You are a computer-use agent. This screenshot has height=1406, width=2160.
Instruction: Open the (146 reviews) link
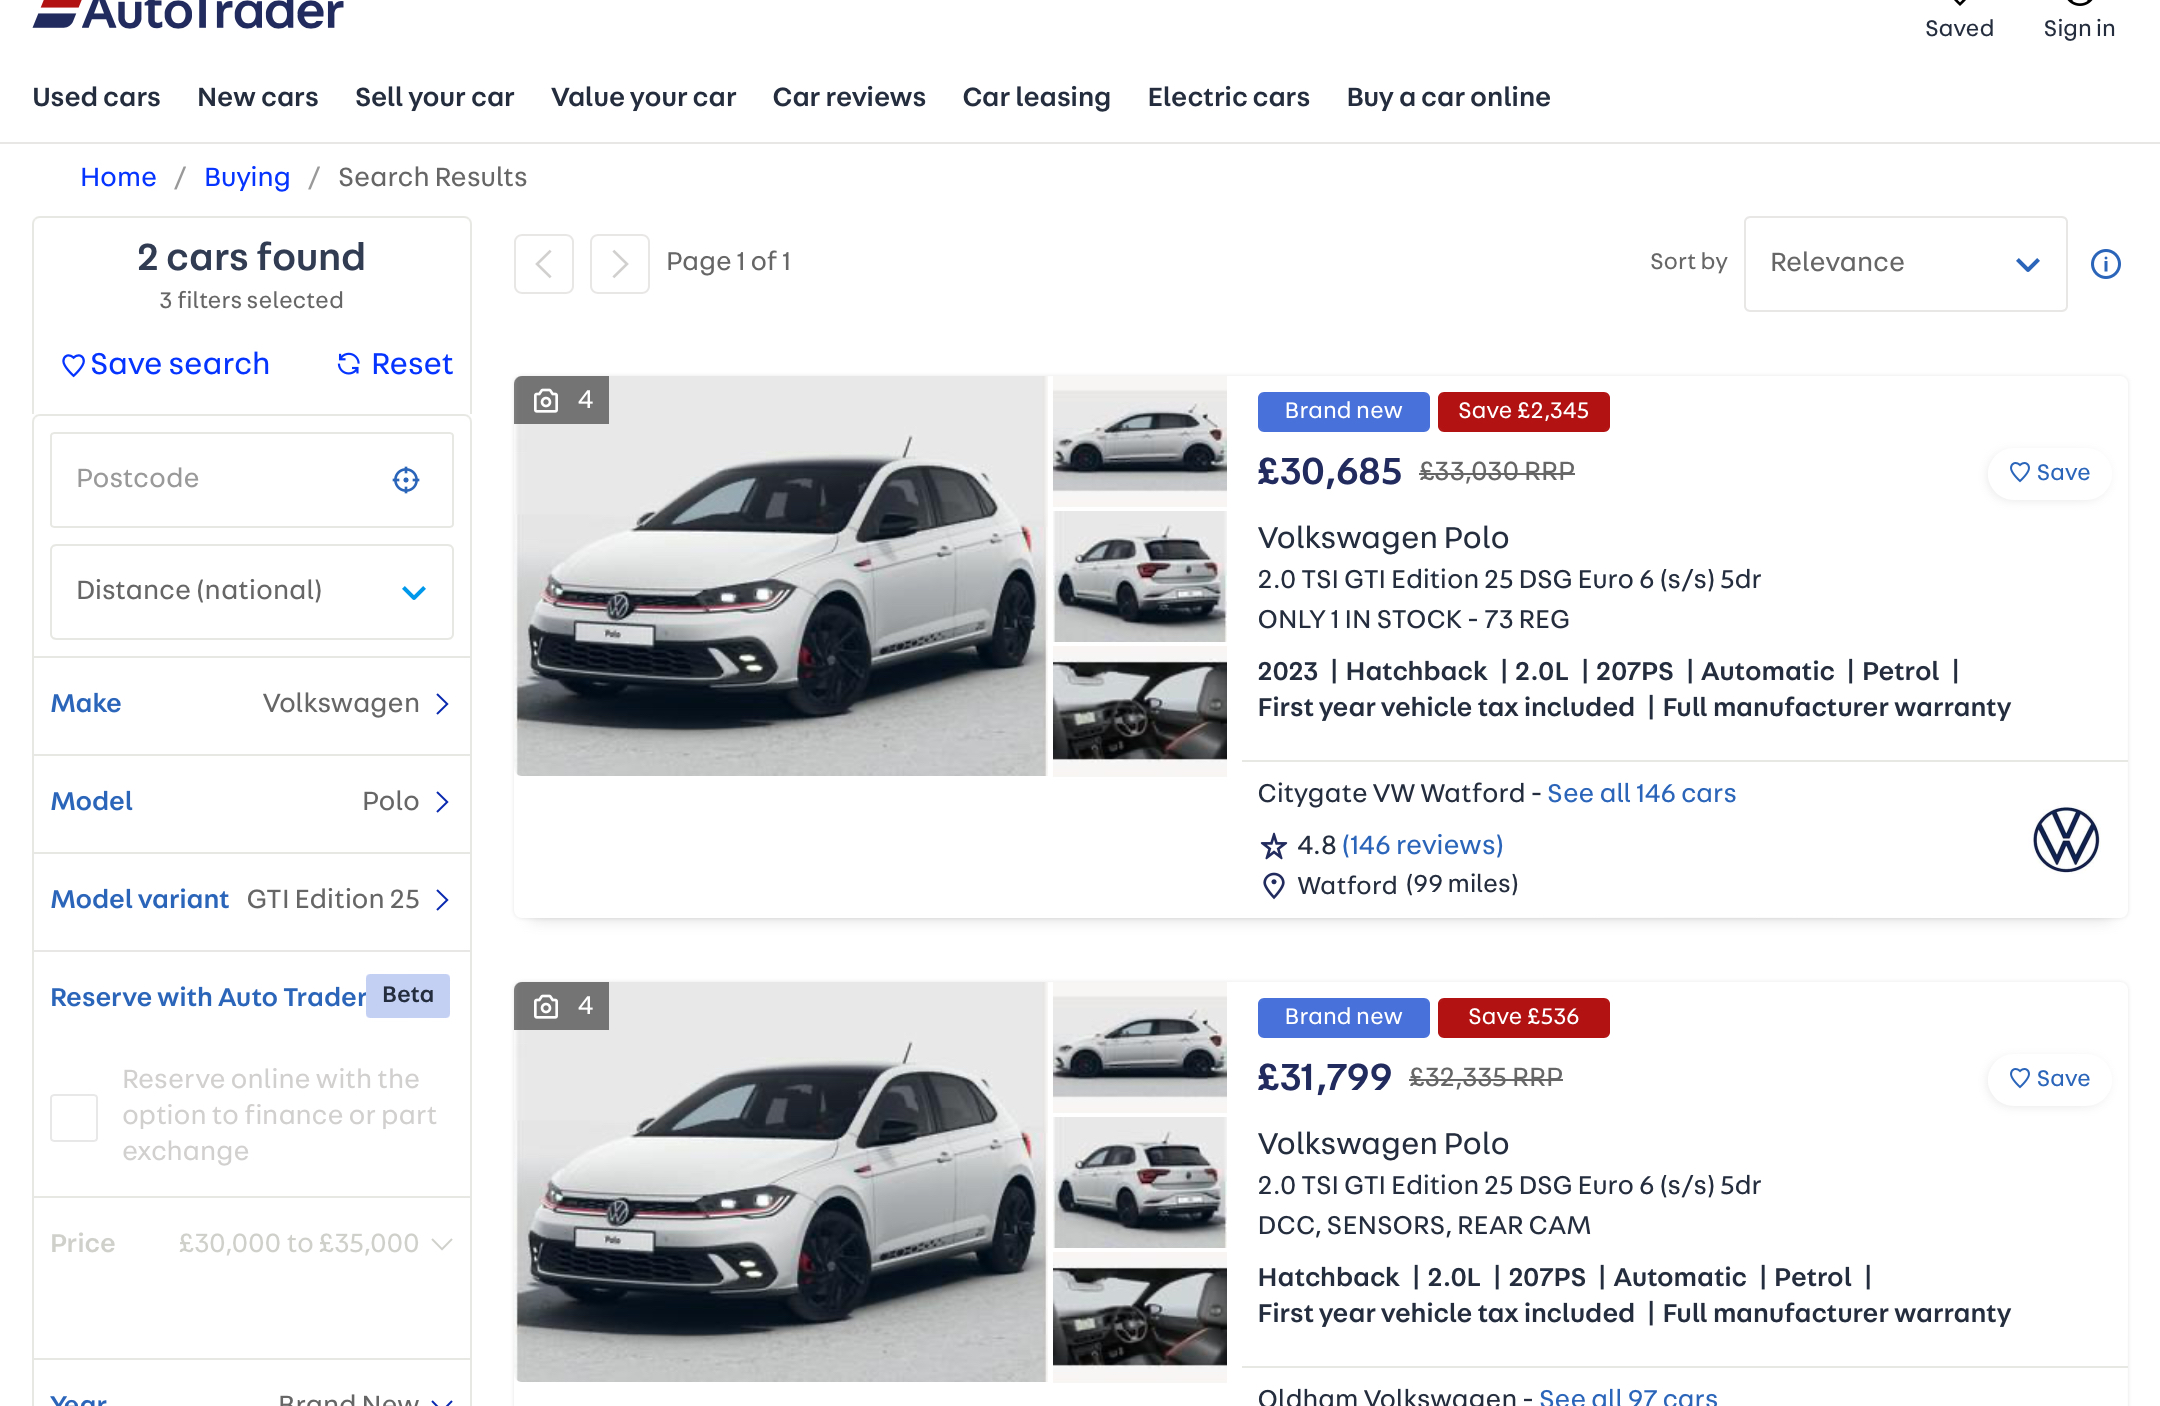coord(1423,846)
